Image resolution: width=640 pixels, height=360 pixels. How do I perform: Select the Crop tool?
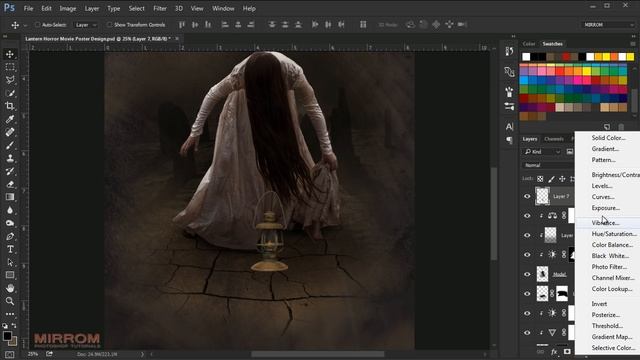point(10,106)
